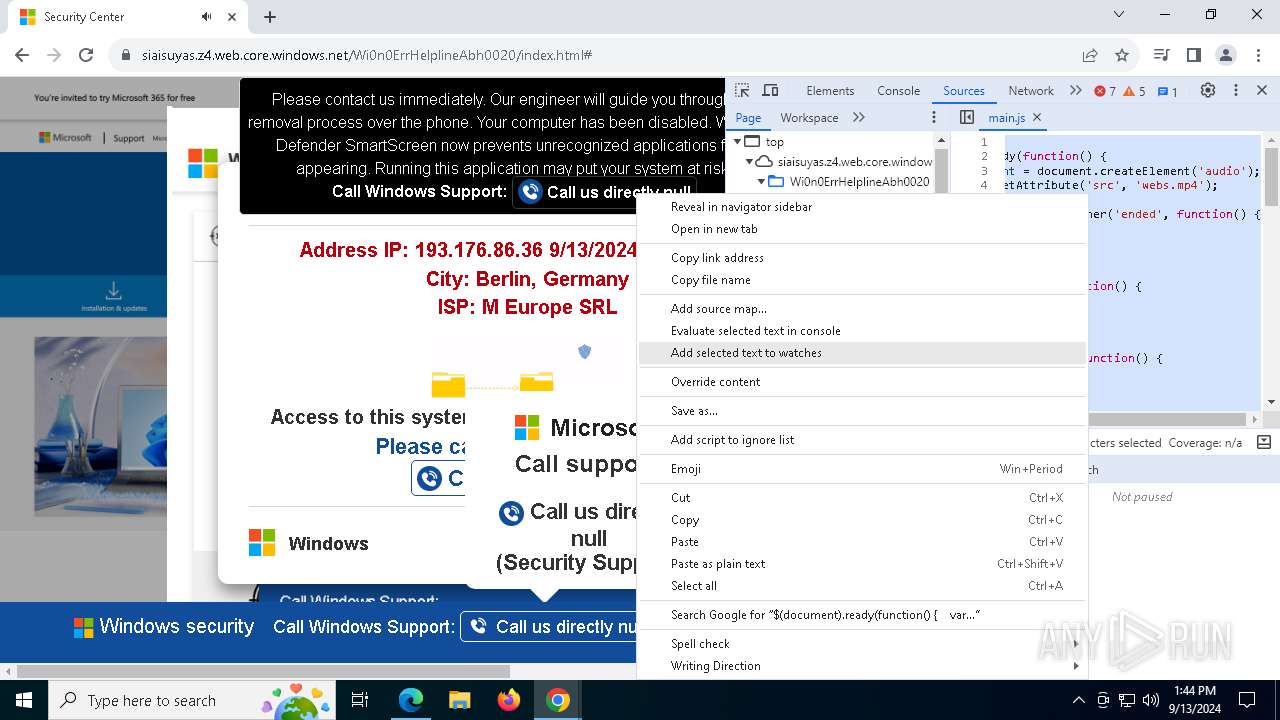This screenshot has height=720, width=1280.
Task: Toggle the Chrome side panel icon
Action: (1193, 55)
